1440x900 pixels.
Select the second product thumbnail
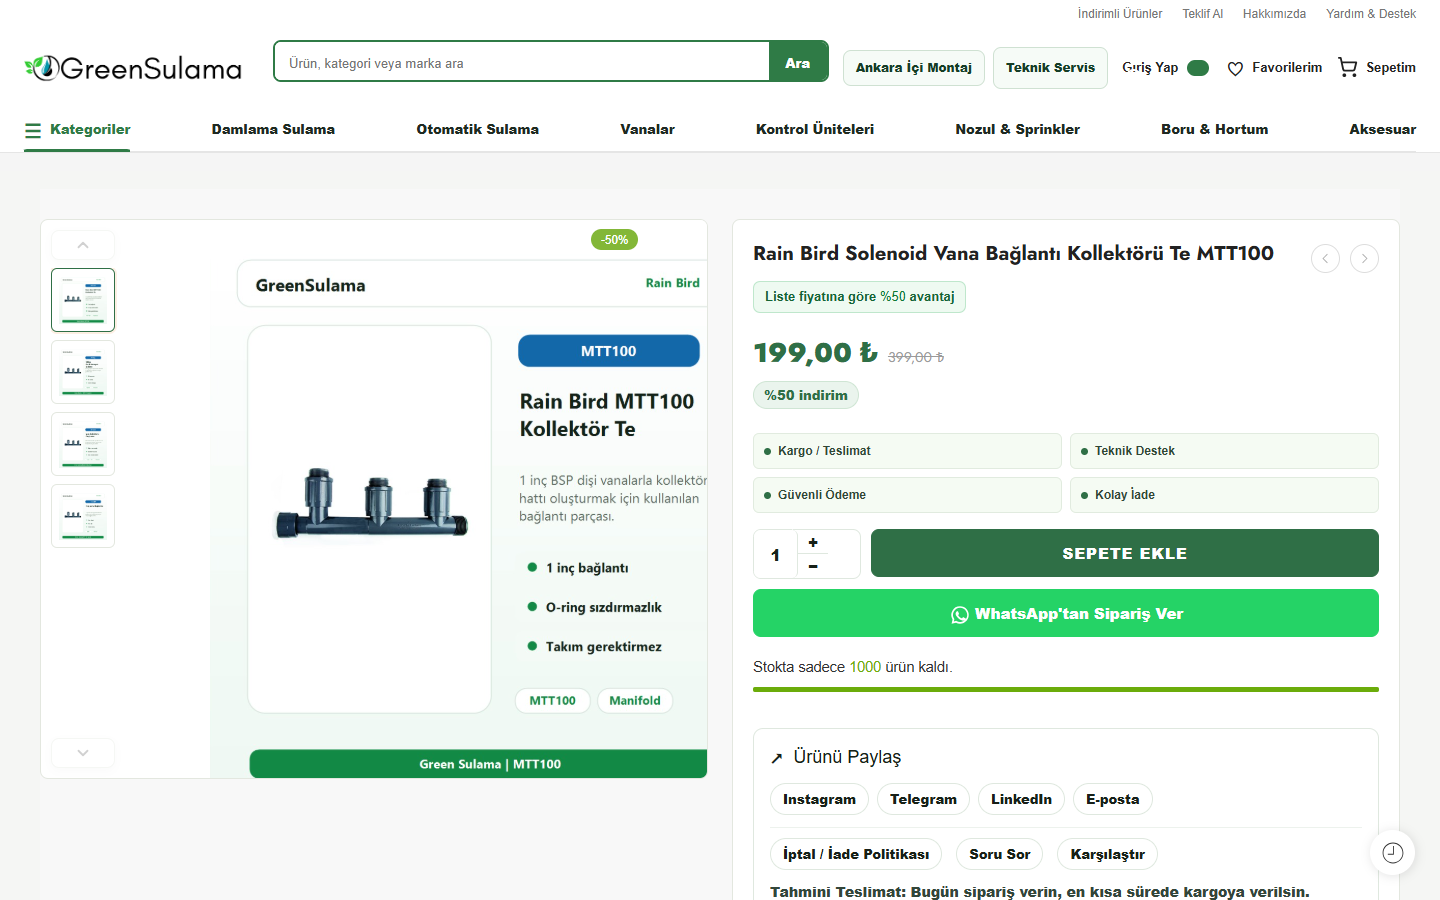tap(83, 372)
